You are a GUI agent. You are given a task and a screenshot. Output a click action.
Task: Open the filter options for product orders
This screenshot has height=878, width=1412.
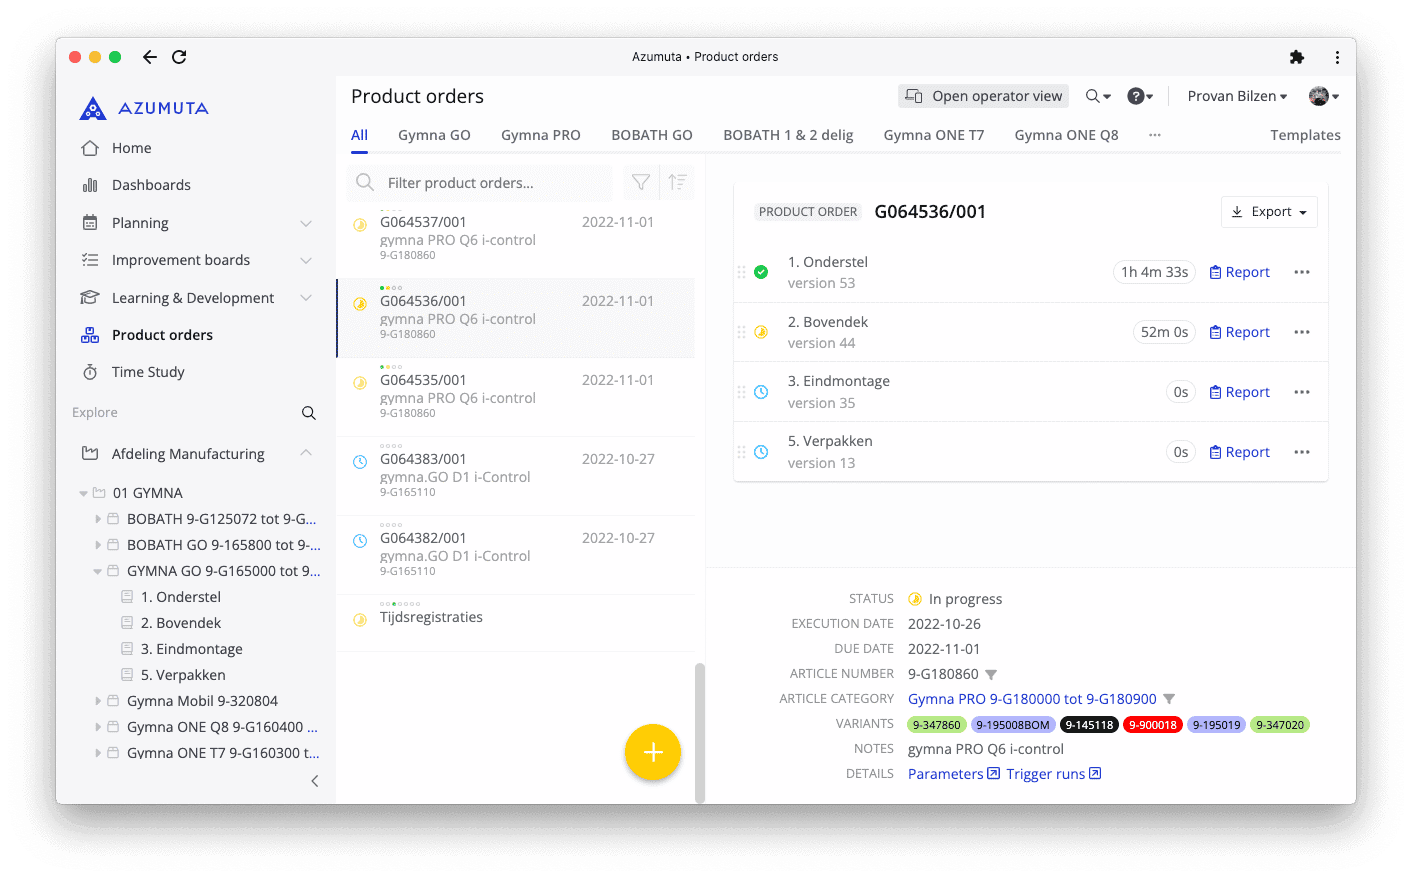pos(640,182)
